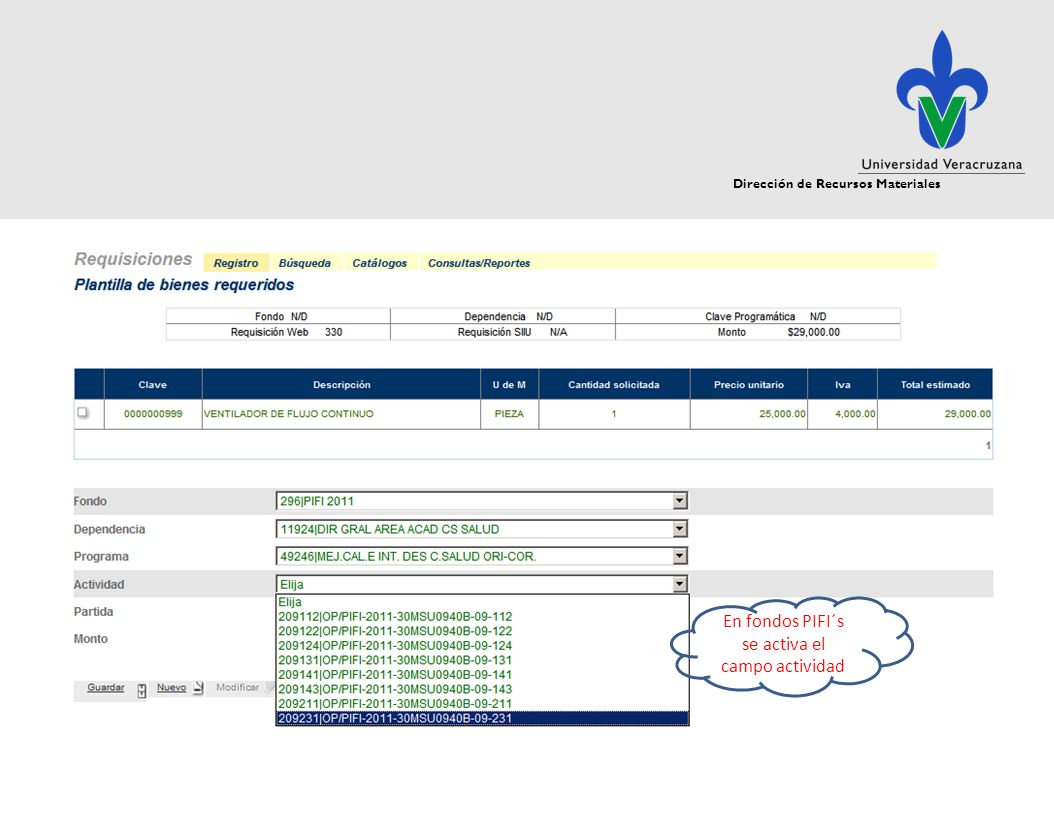
Task: Choose activity 209211|OP/PIFI-2011-30MSU0940B-09-211
Action: [482, 704]
